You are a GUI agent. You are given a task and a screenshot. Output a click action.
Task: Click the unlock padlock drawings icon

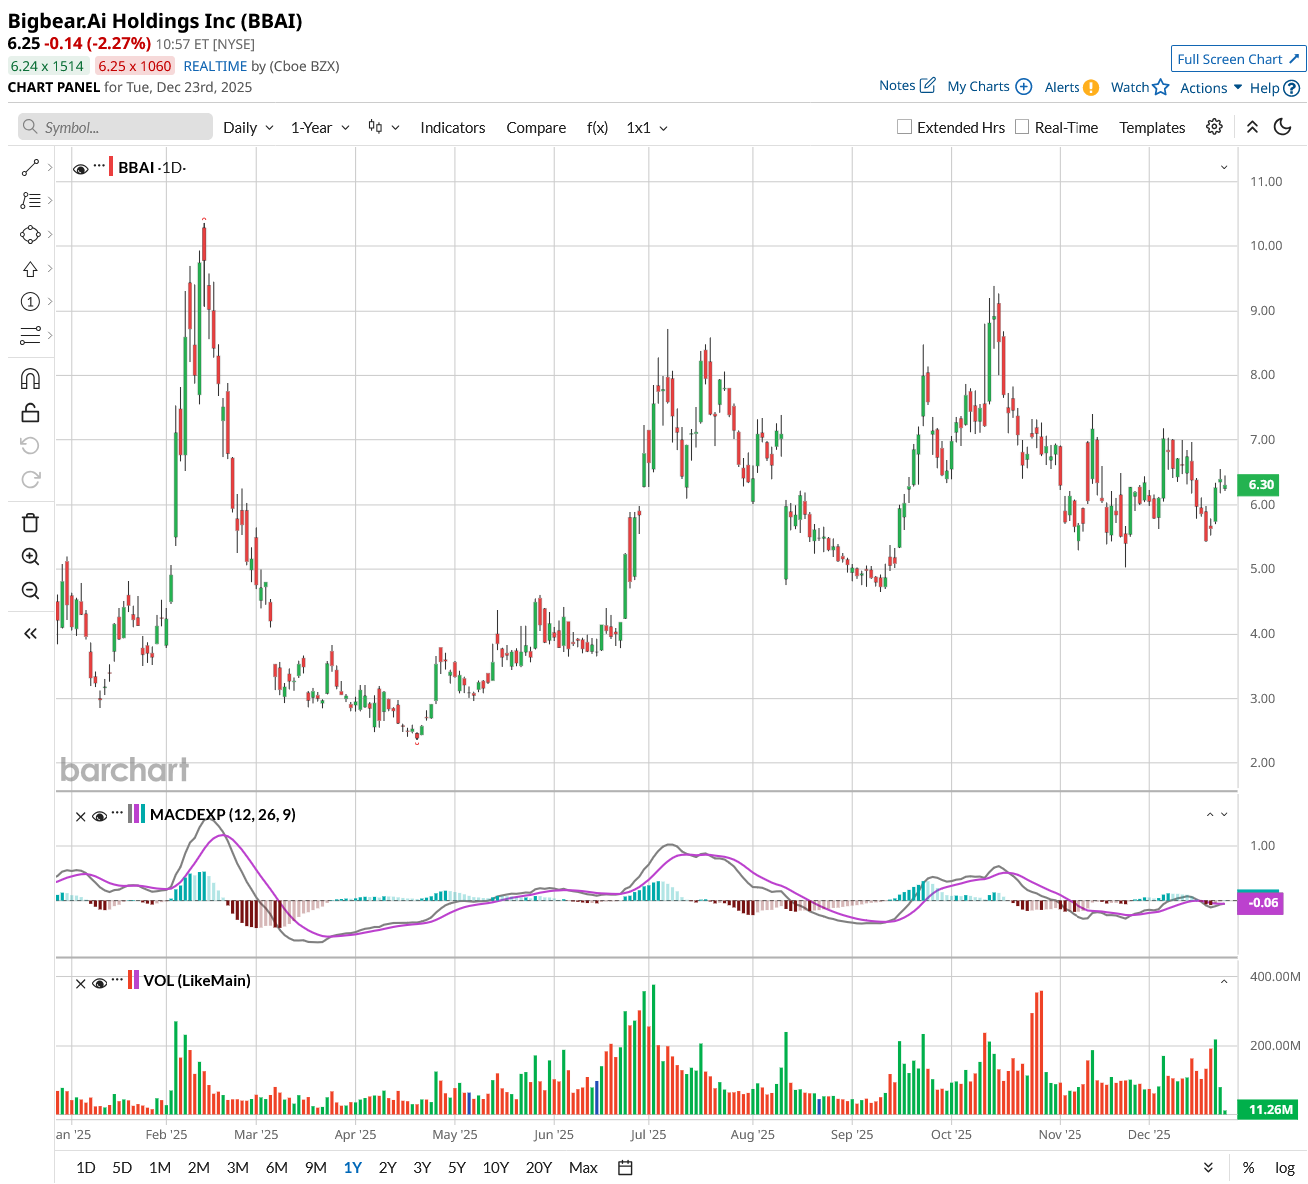pos(30,412)
